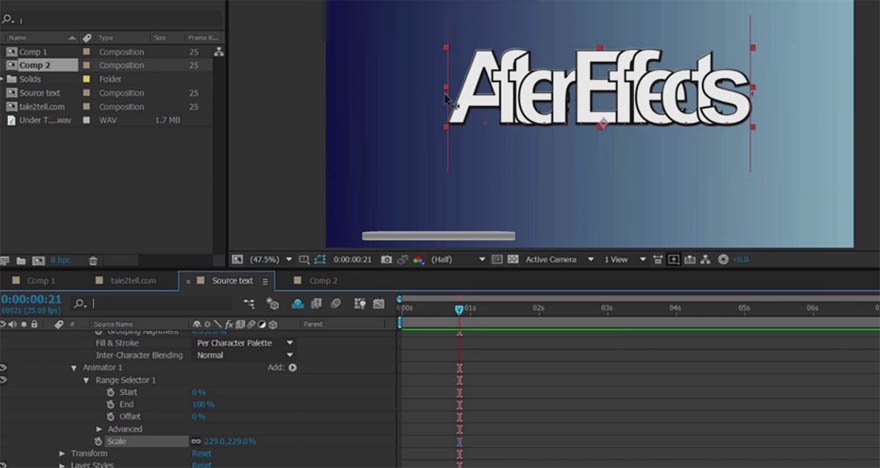Click the Show Snapshot icon
This screenshot has width=880, height=468.
[x=402, y=259]
